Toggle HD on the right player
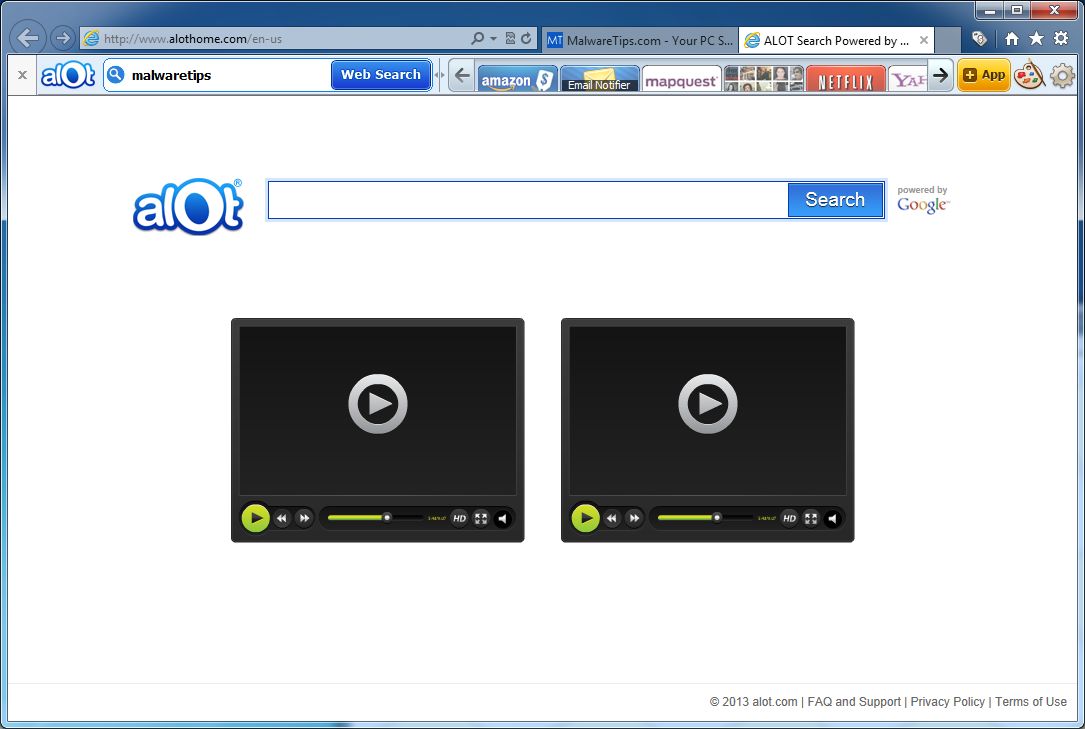Viewport: 1085px width, 729px height. (x=790, y=518)
